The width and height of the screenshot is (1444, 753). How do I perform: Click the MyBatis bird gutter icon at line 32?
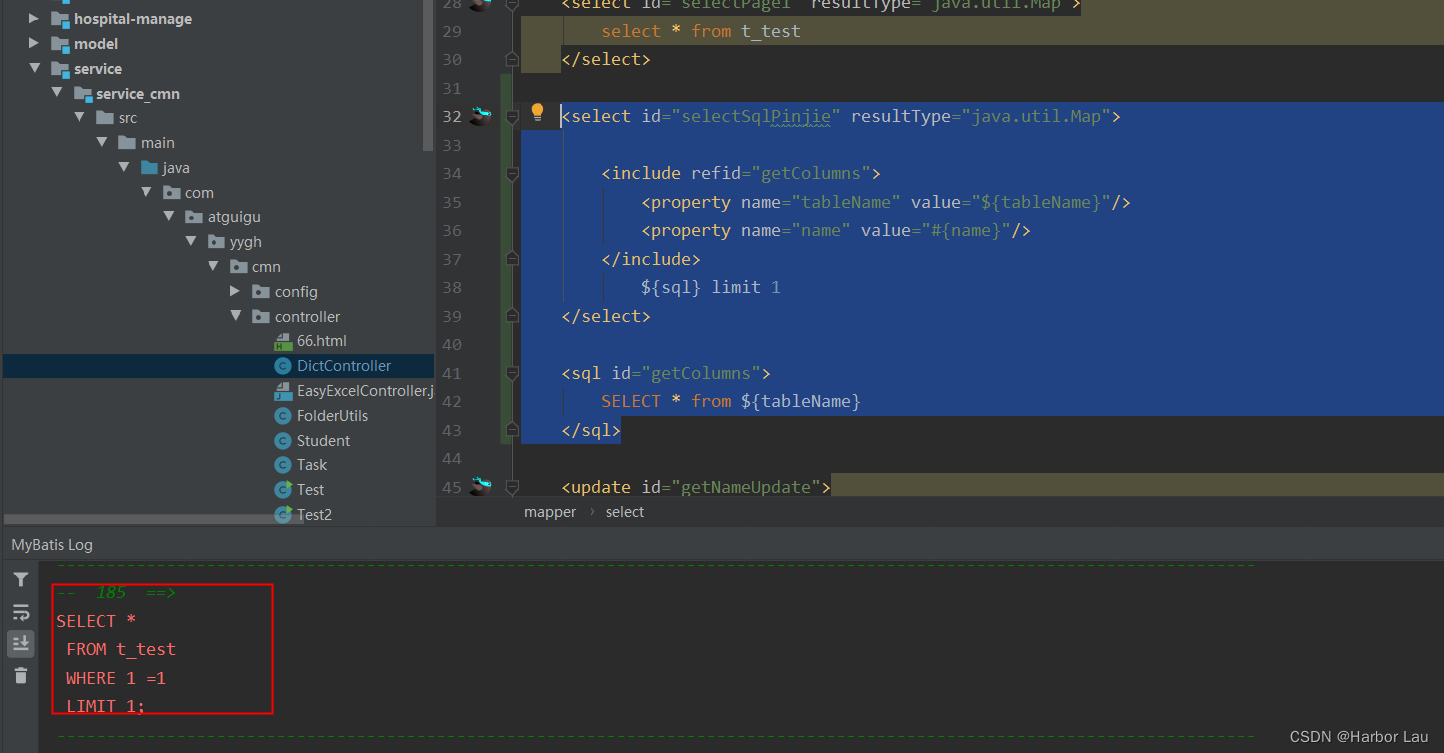click(x=481, y=115)
